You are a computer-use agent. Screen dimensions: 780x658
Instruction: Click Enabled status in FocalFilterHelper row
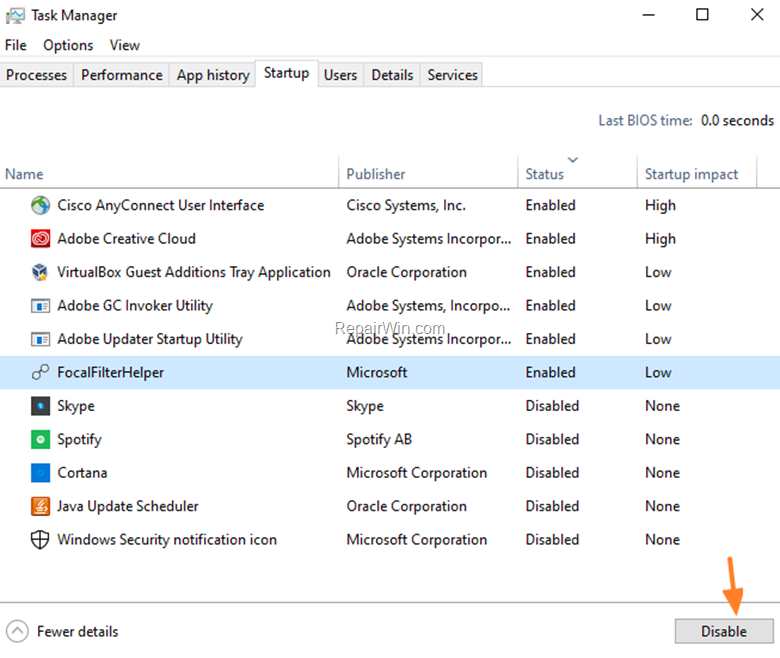pos(550,372)
